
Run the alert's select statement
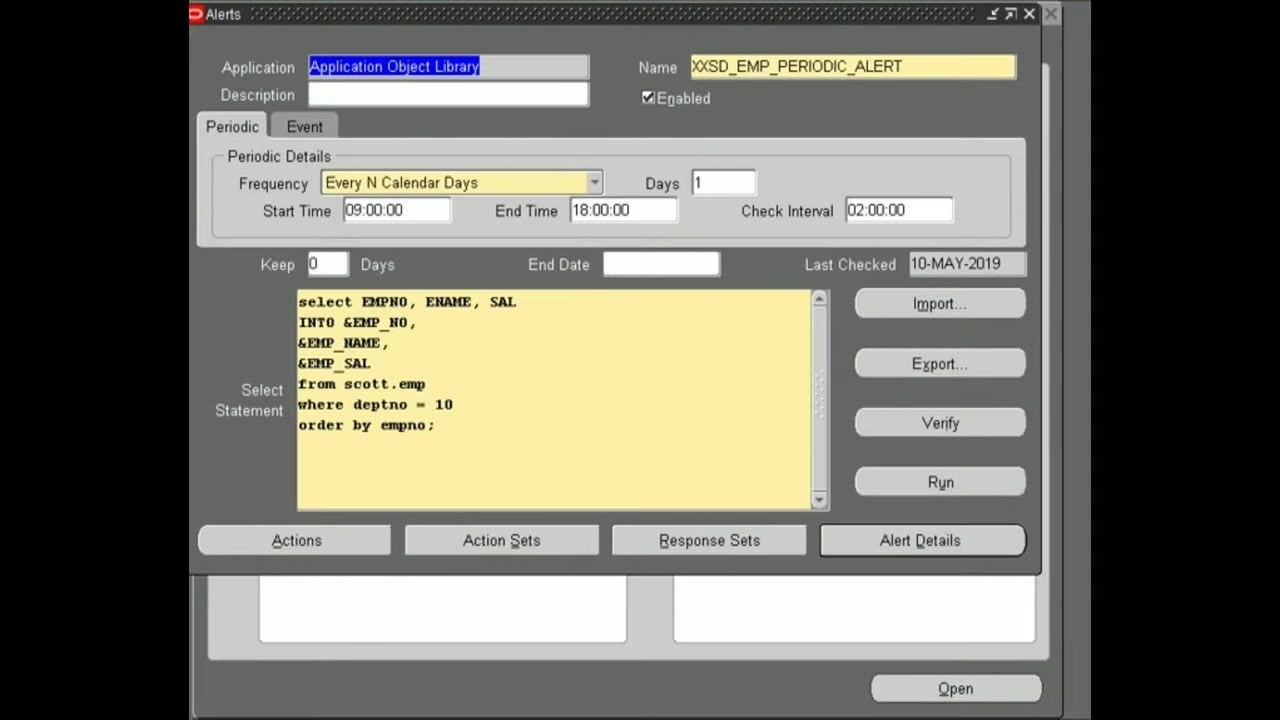[940, 482]
